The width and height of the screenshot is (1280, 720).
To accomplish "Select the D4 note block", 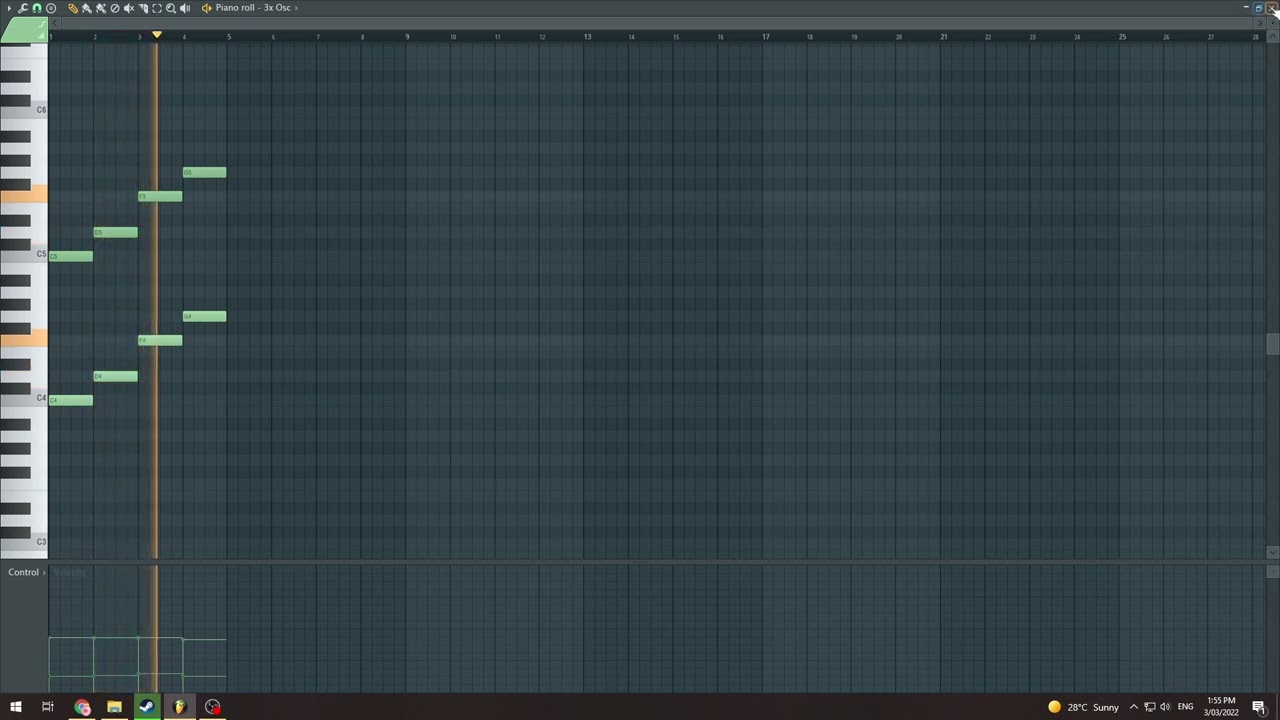I will [116, 377].
